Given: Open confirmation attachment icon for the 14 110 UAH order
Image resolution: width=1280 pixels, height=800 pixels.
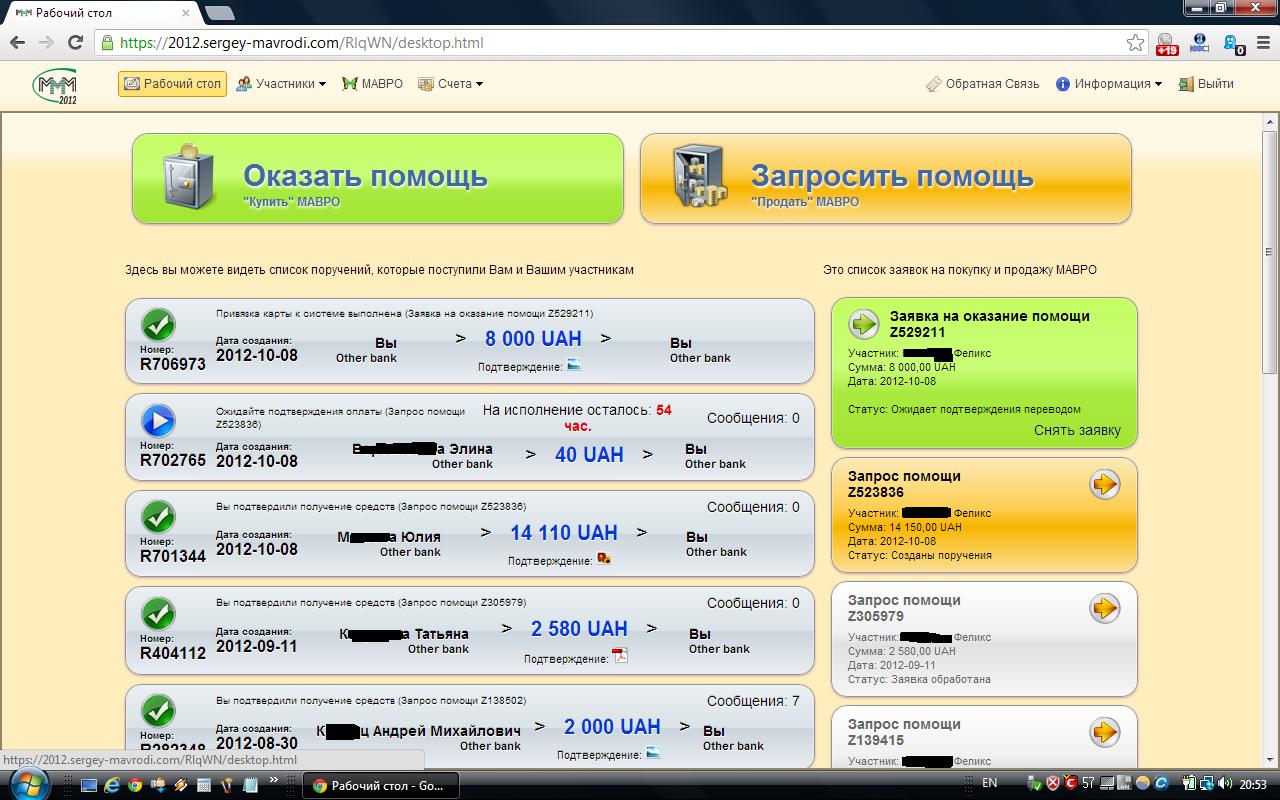Looking at the screenshot, I should click(604, 559).
